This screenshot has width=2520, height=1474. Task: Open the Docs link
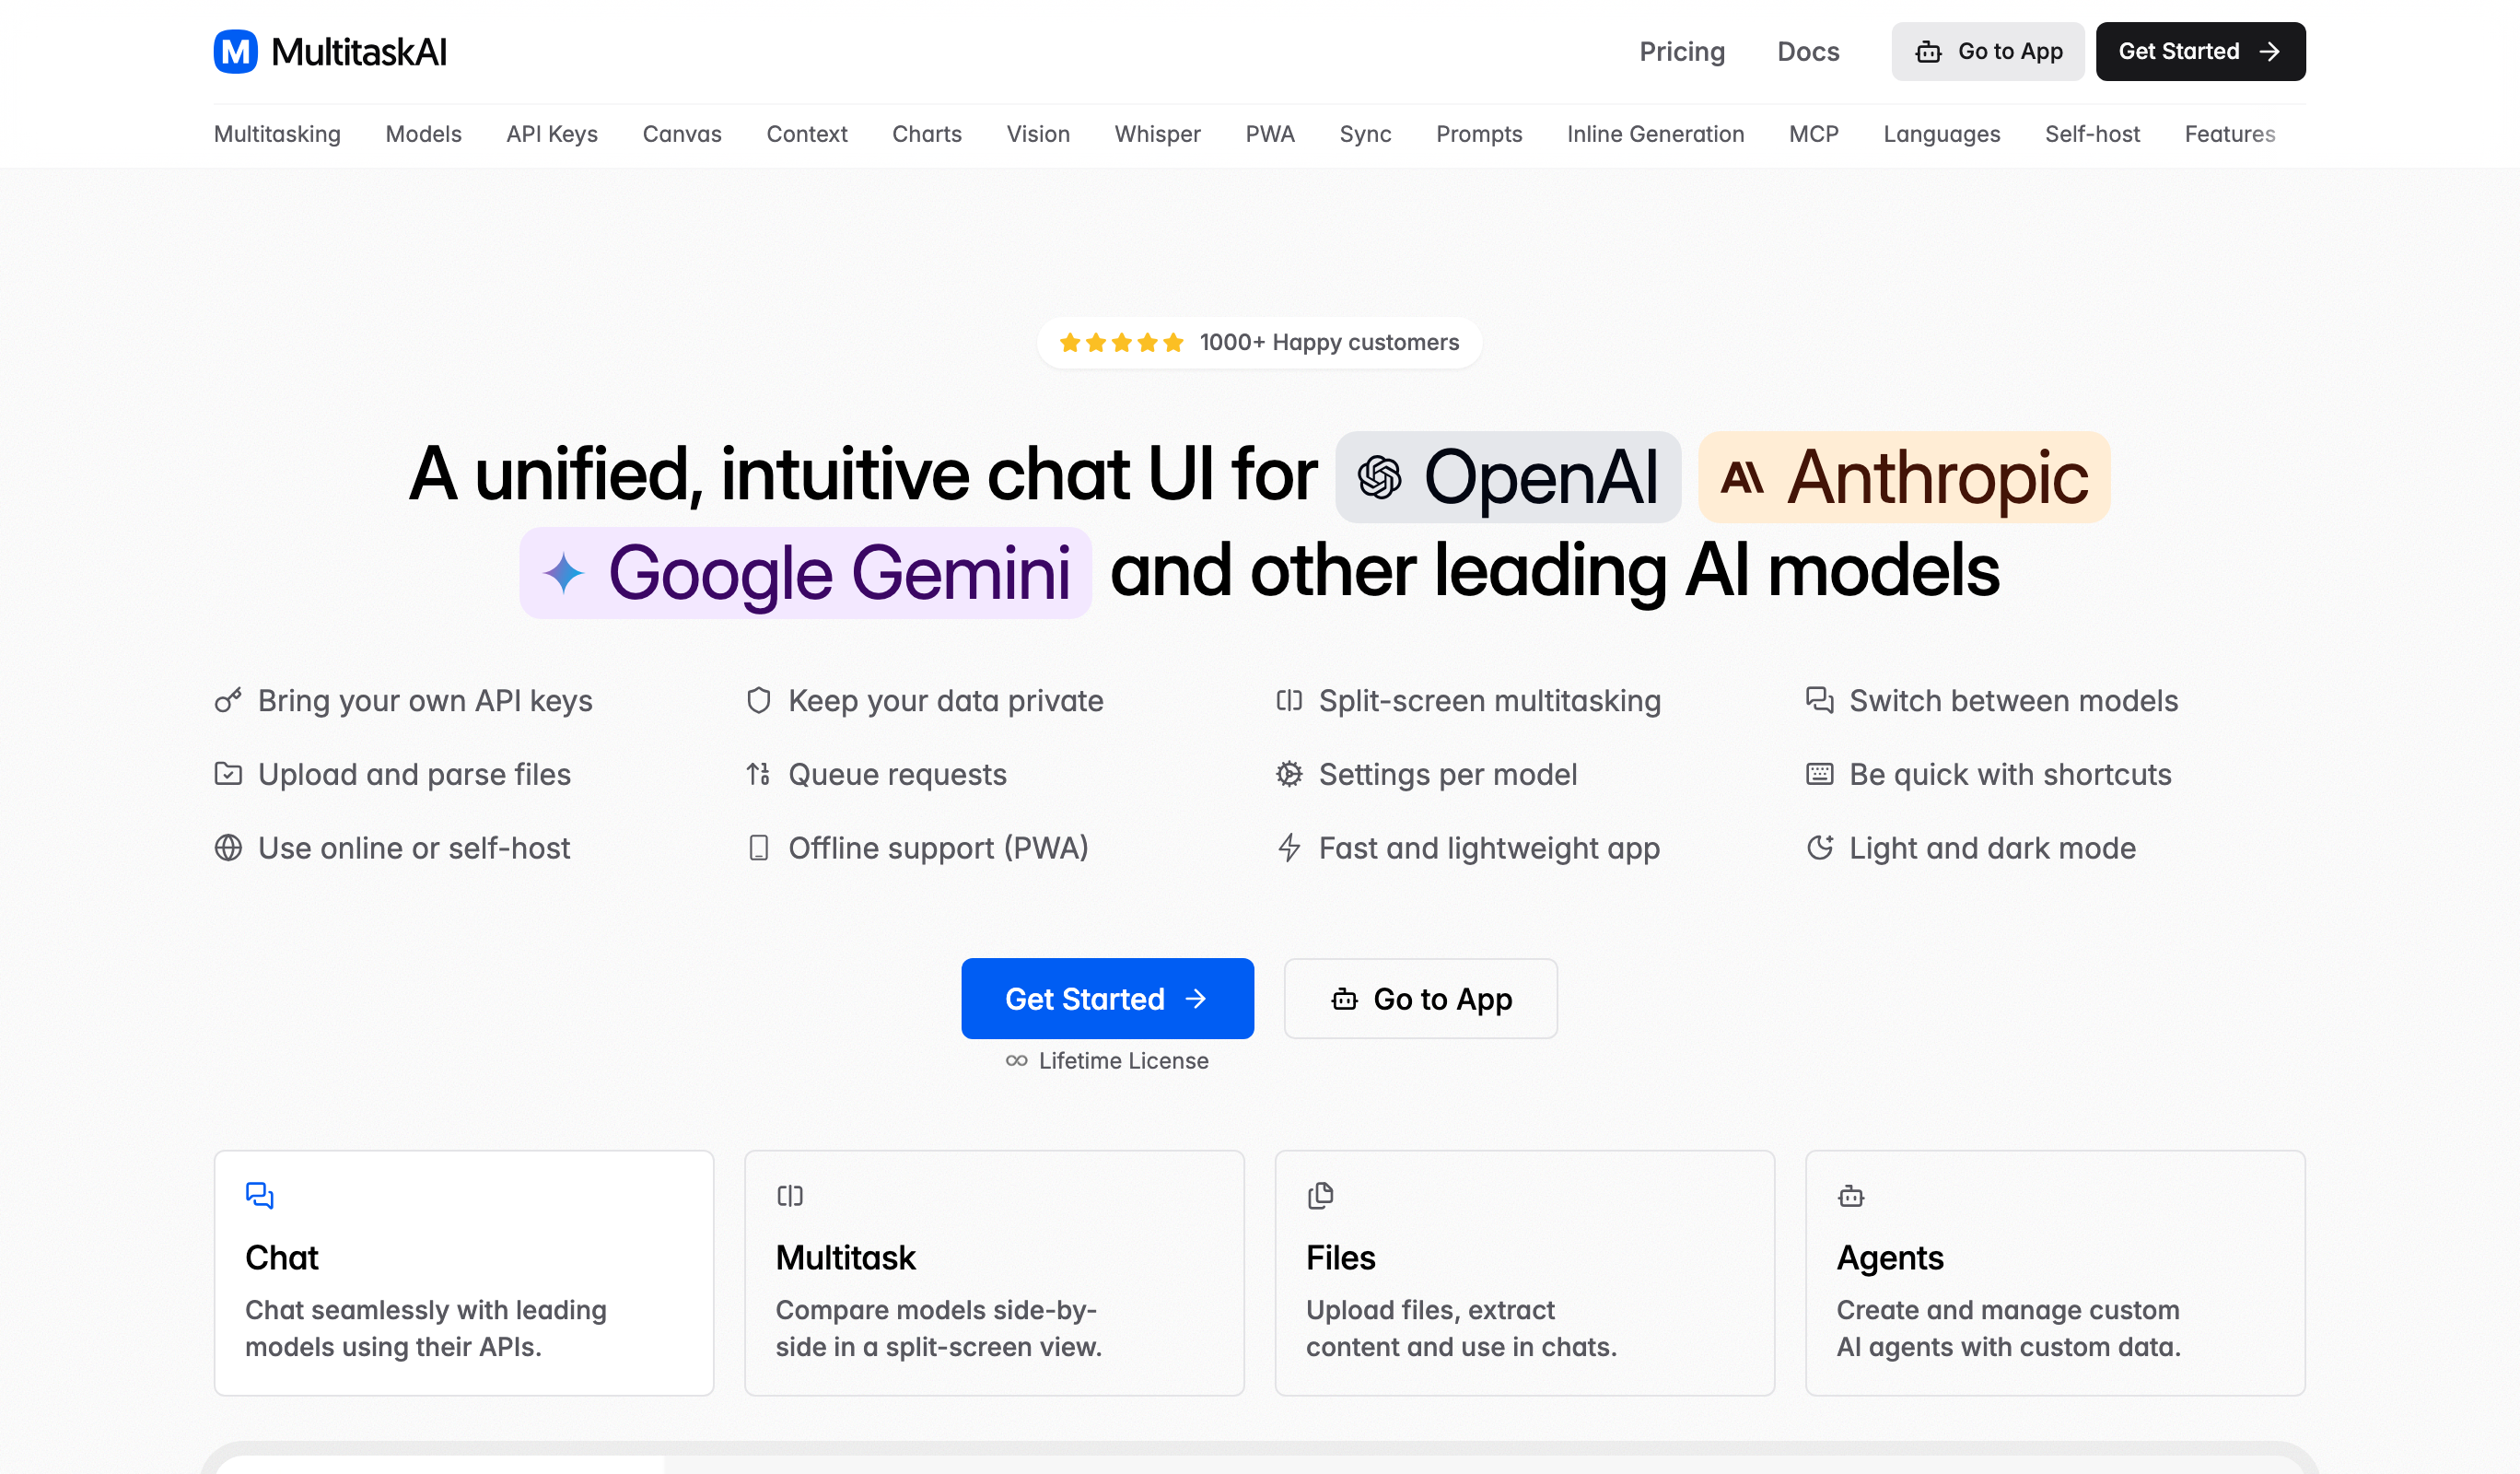click(x=1807, y=52)
